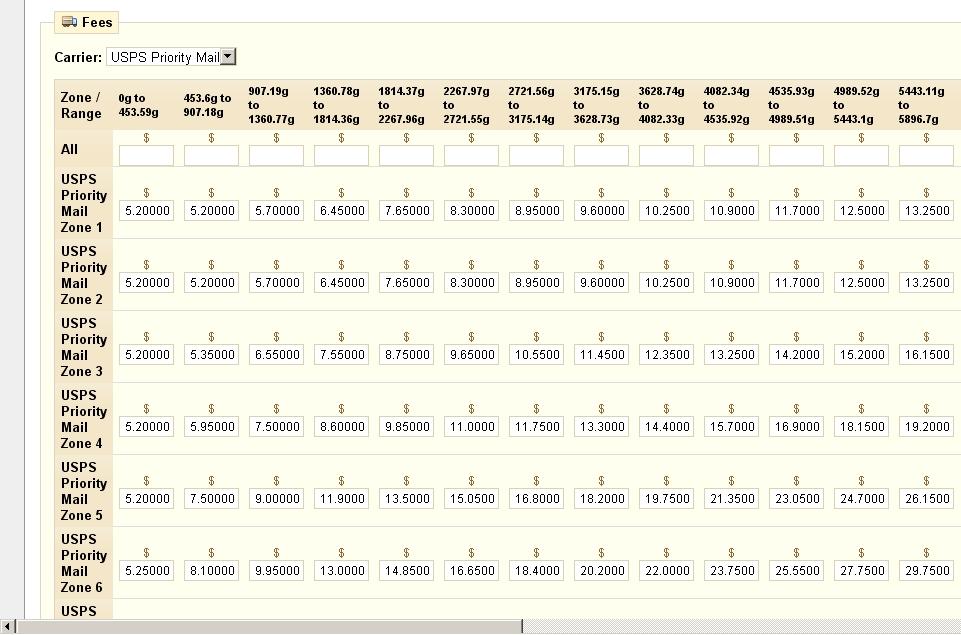Click the Zone 5 fee field showing 26.1500

(926, 499)
